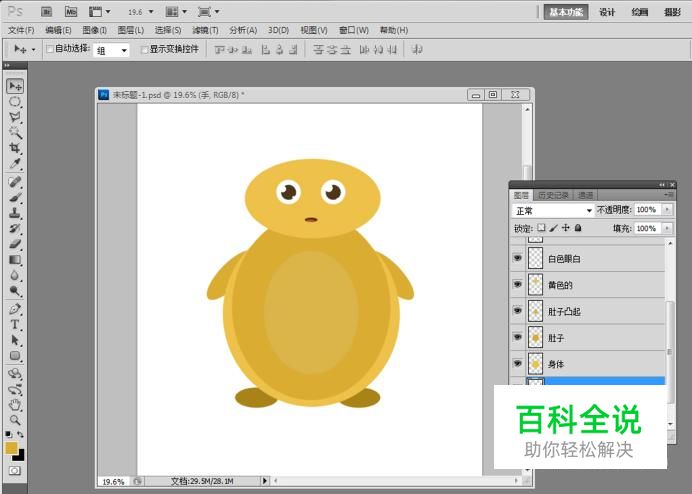Enable the 自动选择 checkbox
This screenshot has width=692, height=494.
pyautogui.click(x=50, y=49)
